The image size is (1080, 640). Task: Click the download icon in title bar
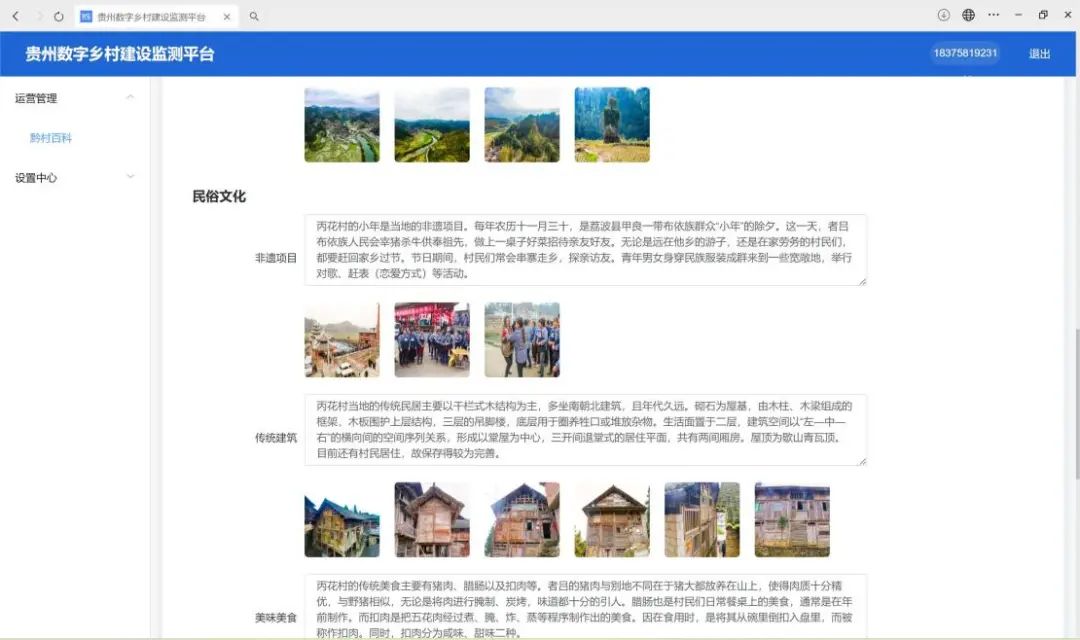pos(943,15)
